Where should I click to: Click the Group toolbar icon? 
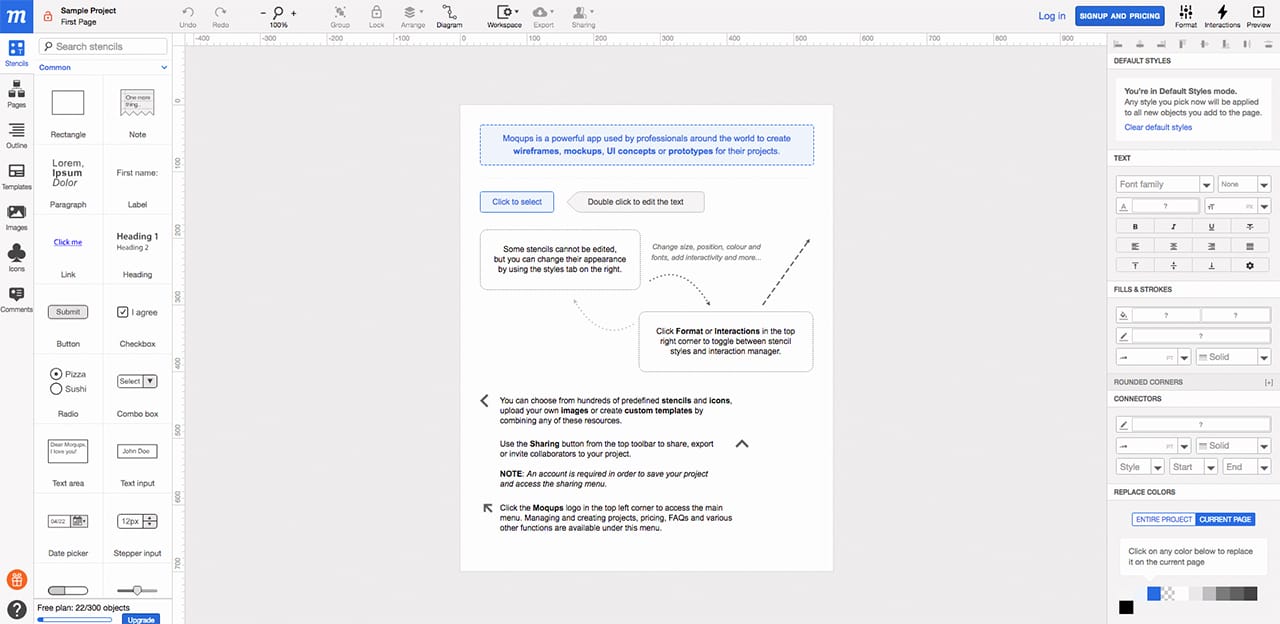340,12
